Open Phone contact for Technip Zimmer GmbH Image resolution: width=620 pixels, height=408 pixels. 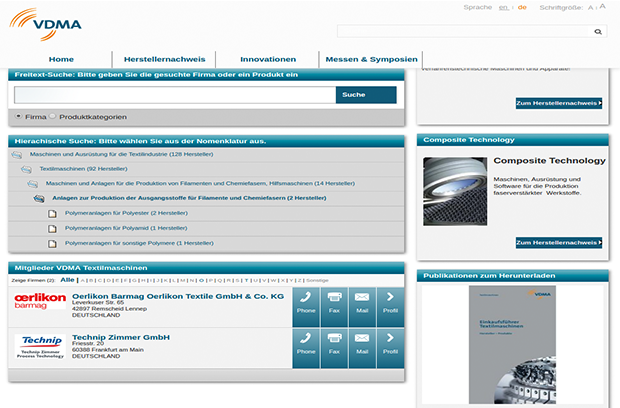pos(306,348)
